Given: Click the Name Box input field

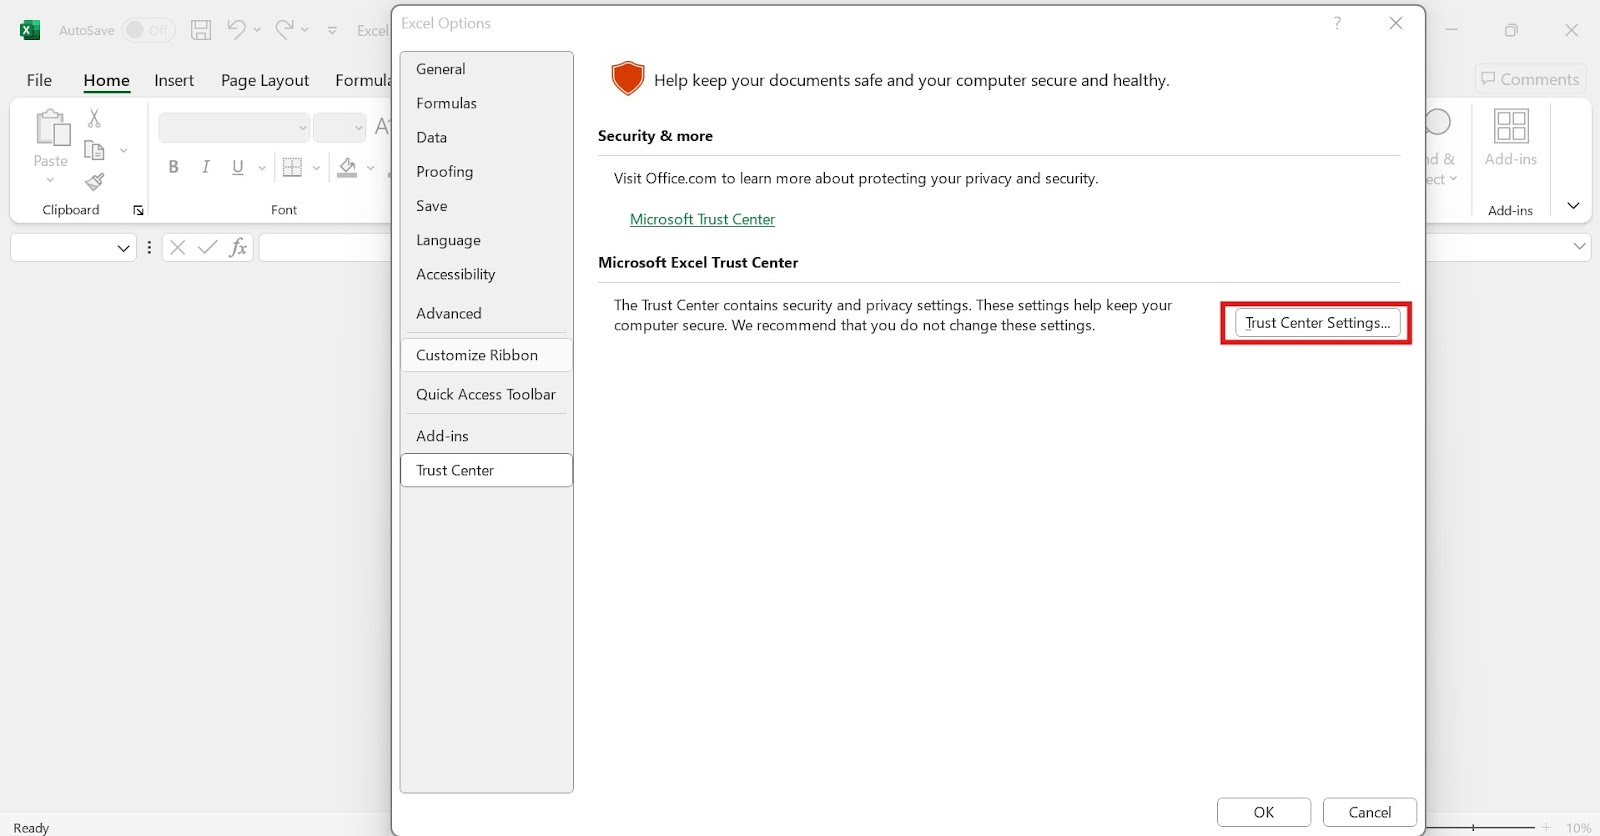Looking at the screenshot, I should [x=63, y=248].
